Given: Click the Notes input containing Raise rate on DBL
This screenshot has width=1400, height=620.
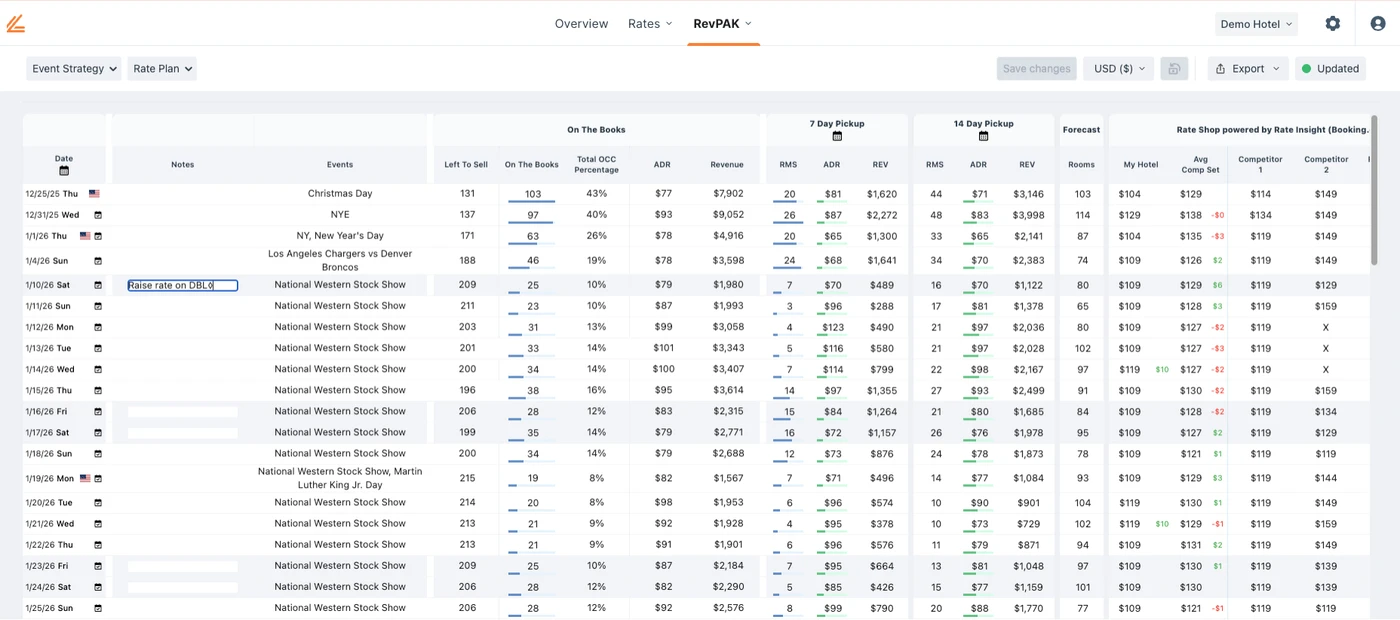Looking at the screenshot, I should point(181,284).
